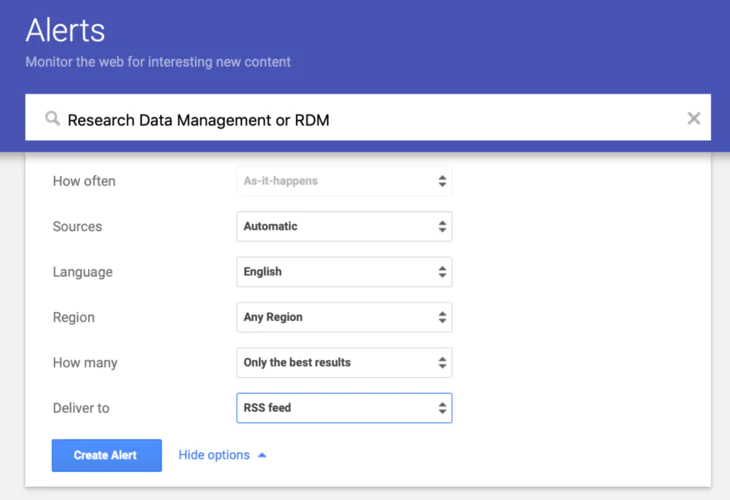The image size is (730, 500).
Task: Click the 'Language' label
Action: (x=83, y=272)
